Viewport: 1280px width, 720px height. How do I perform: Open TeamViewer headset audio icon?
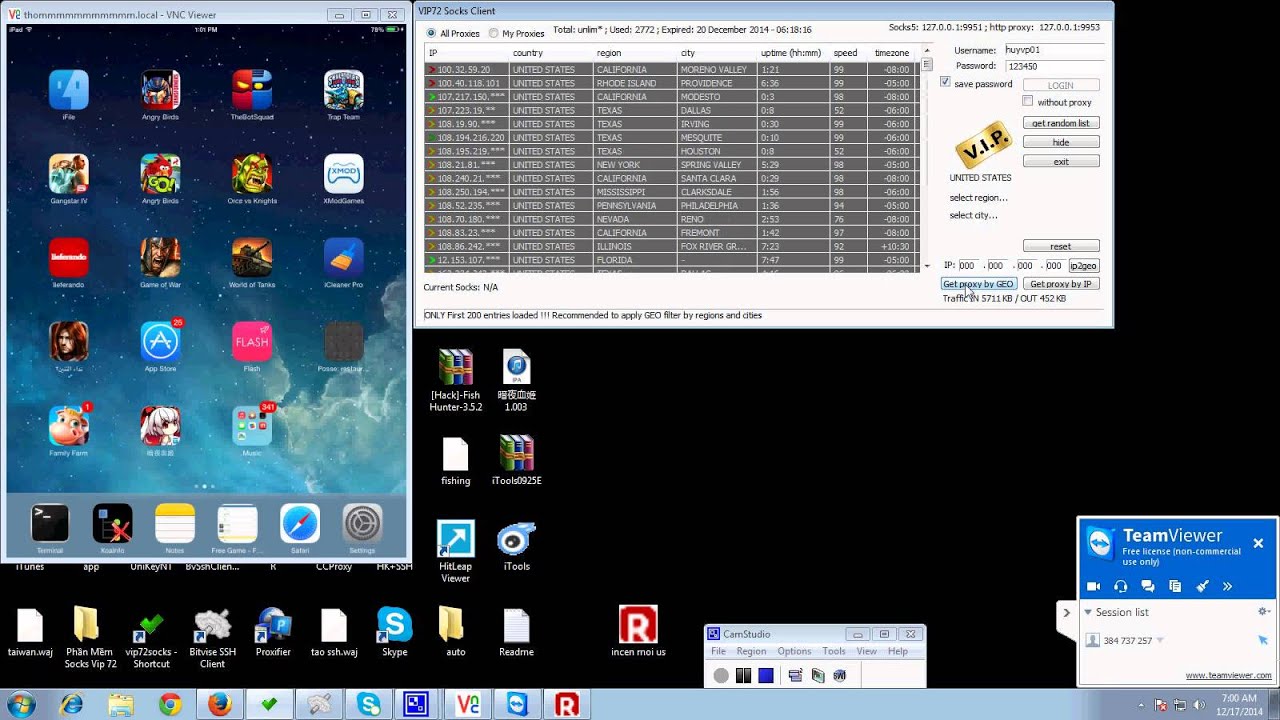coord(1120,586)
